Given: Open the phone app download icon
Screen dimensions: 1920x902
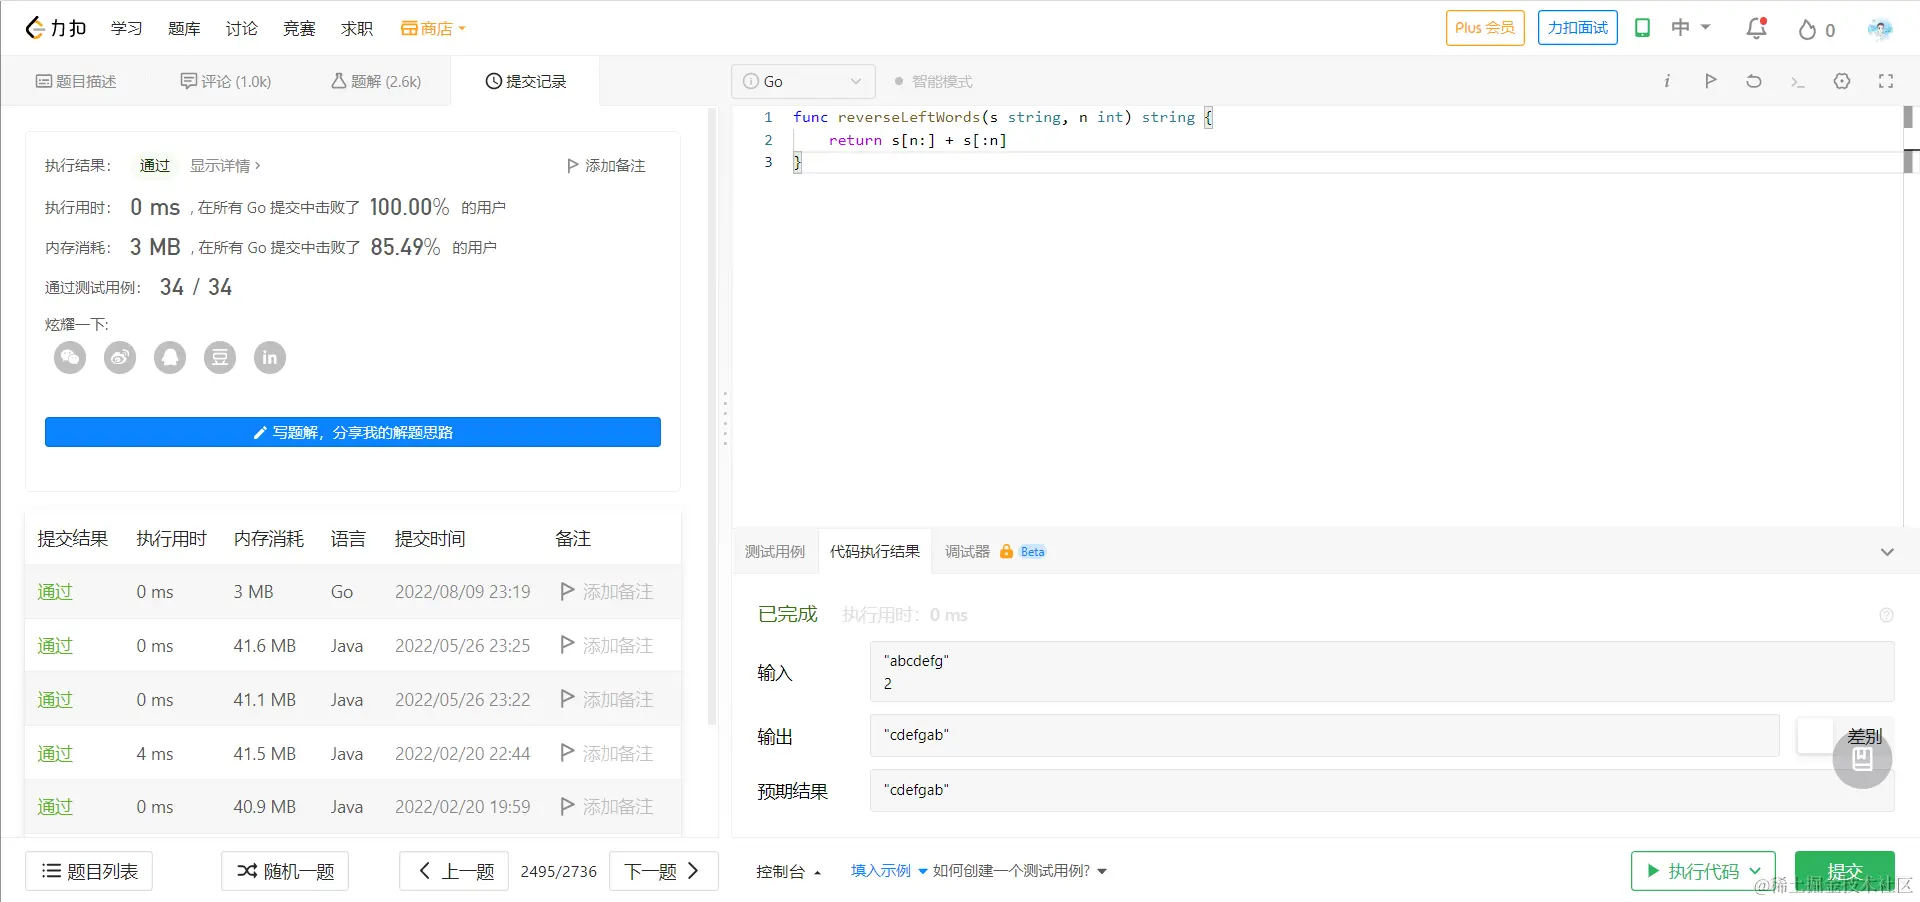Looking at the screenshot, I should pyautogui.click(x=1642, y=28).
